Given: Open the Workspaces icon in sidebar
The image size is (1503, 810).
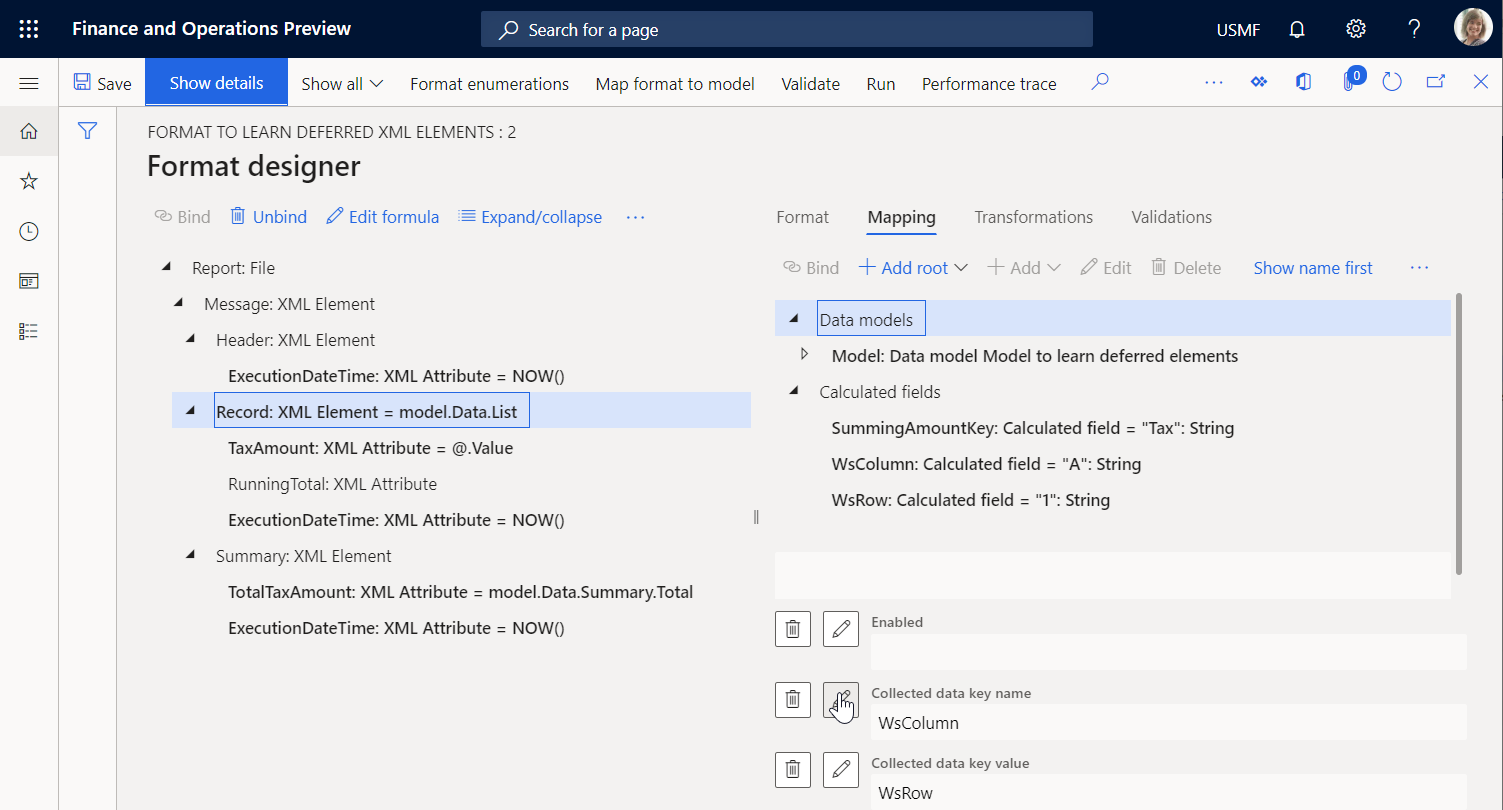Looking at the screenshot, I should click(x=28, y=281).
